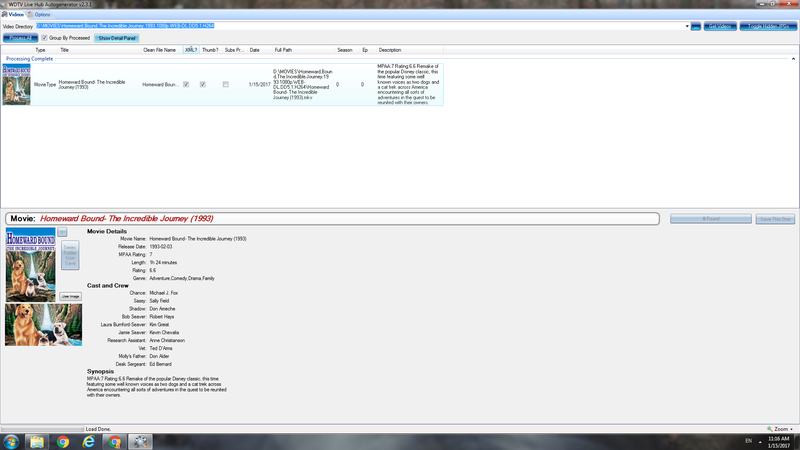Click the release date value '1993-02-03'
This screenshot has height=450, width=800.
point(161,246)
